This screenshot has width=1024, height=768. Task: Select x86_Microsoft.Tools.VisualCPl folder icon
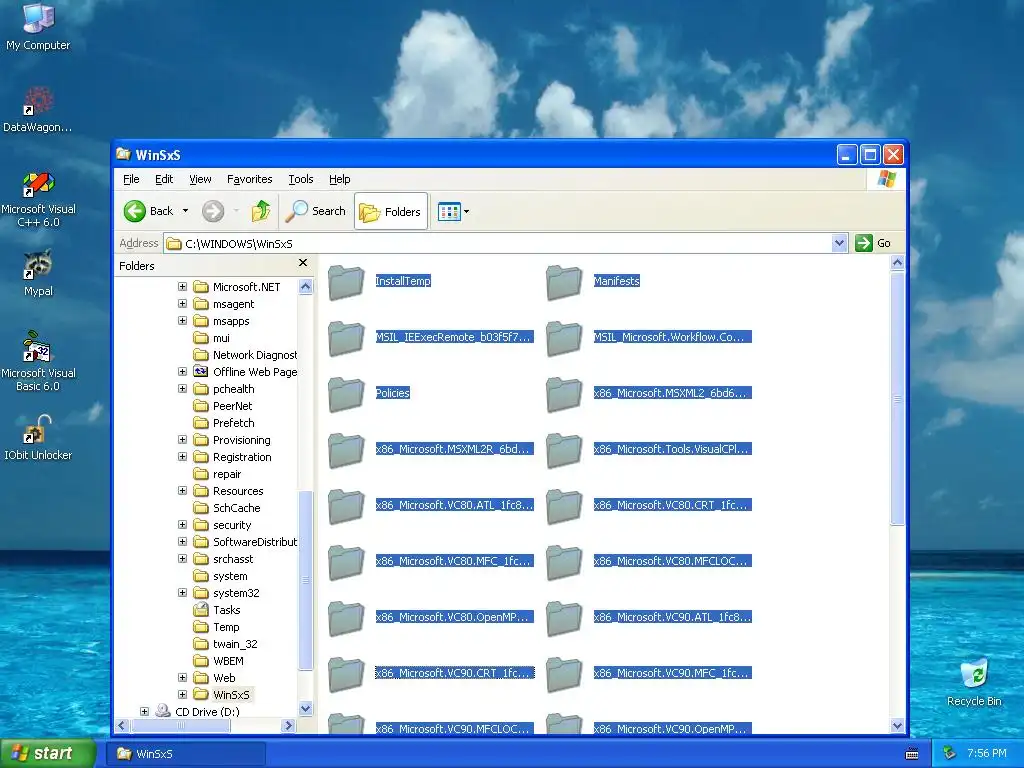click(x=564, y=450)
